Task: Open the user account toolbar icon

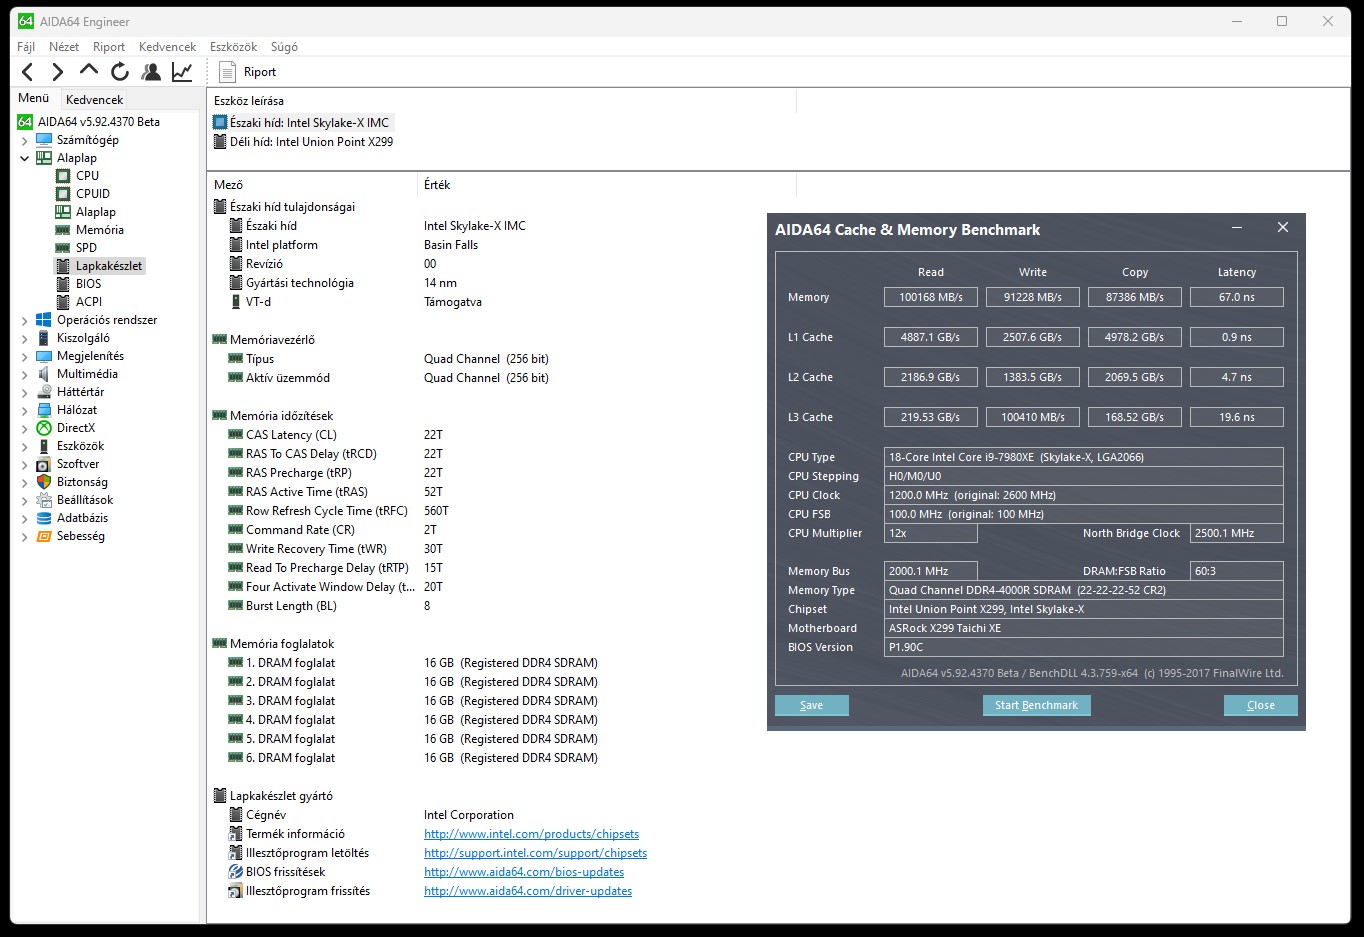Action: (151, 71)
